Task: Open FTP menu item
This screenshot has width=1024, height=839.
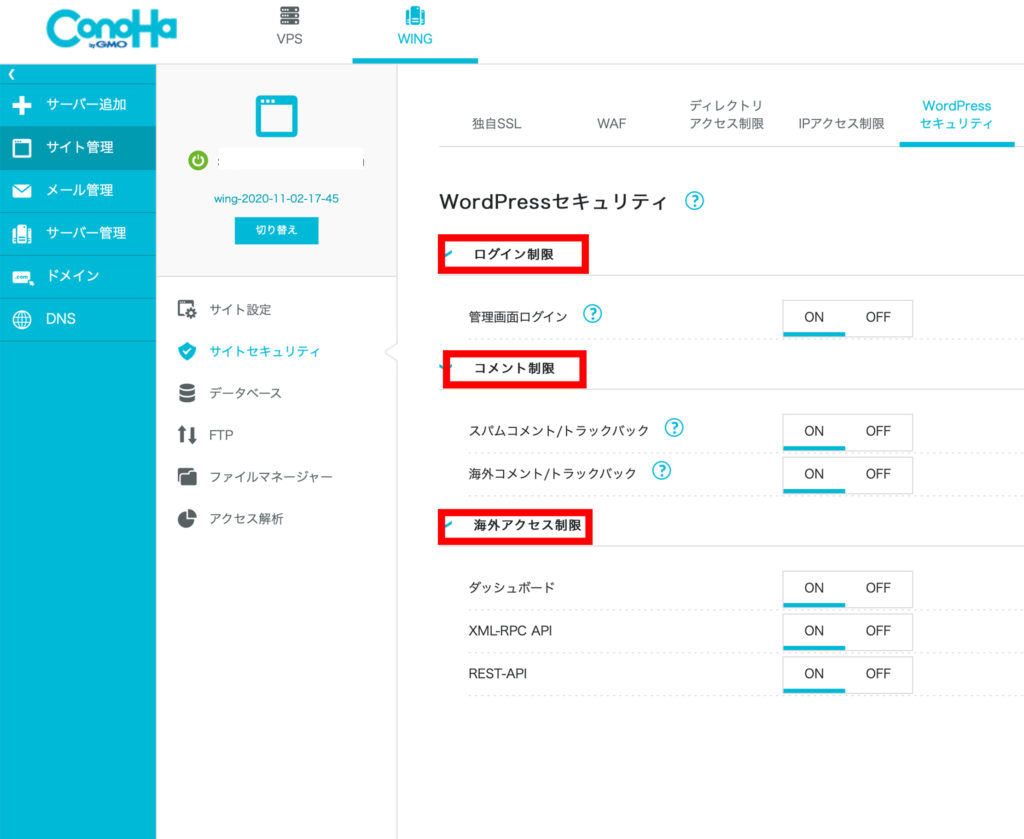Action: pos(221,435)
